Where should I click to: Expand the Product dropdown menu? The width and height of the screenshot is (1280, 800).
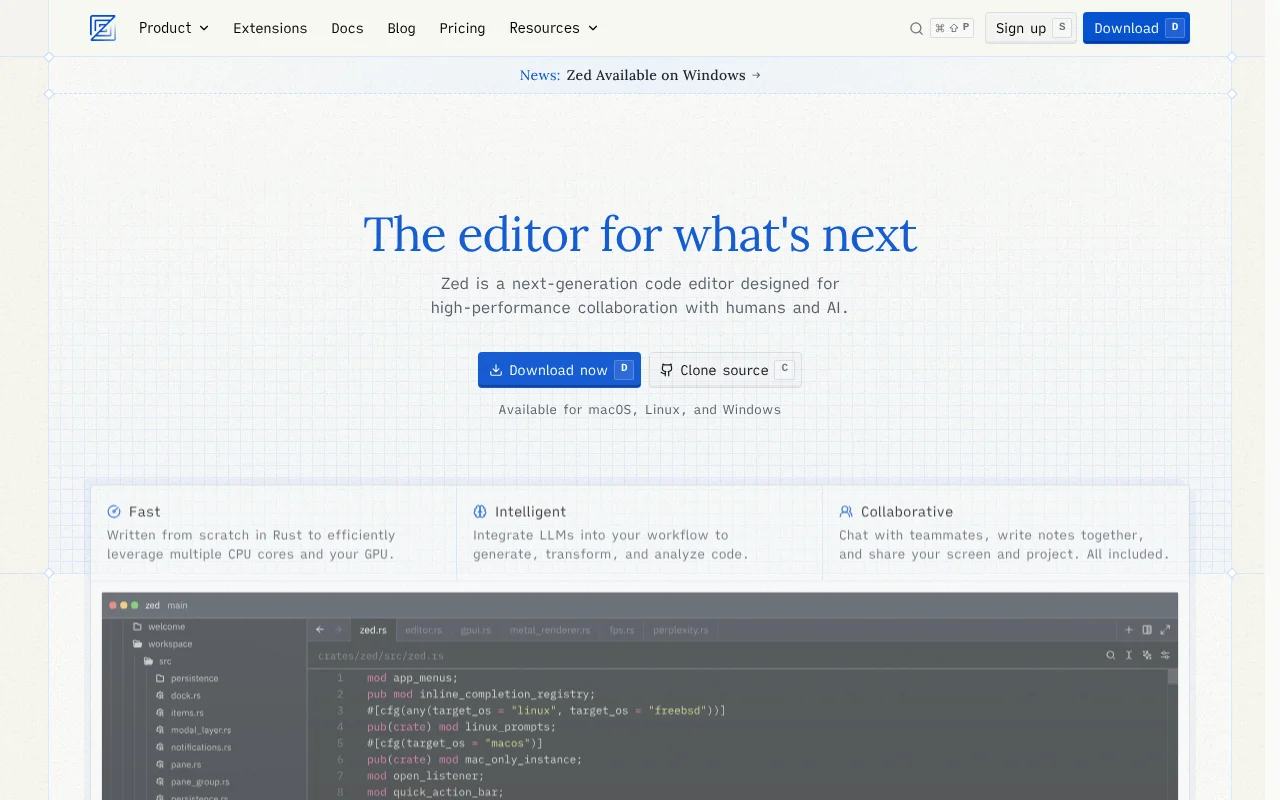[174, 28]
